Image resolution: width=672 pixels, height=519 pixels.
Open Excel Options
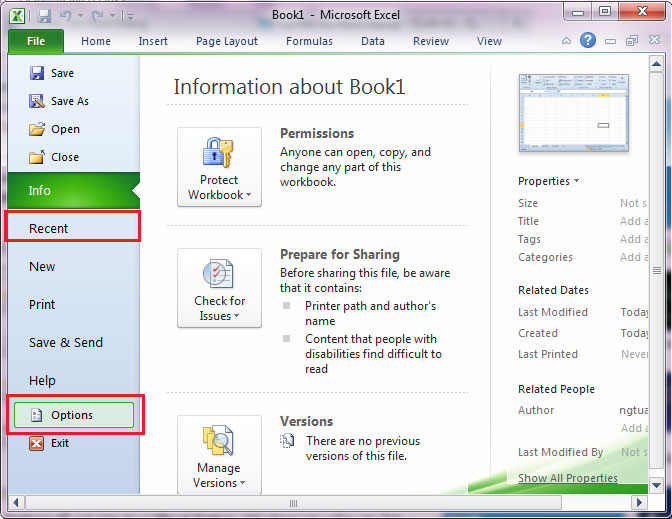coord(74,415)
